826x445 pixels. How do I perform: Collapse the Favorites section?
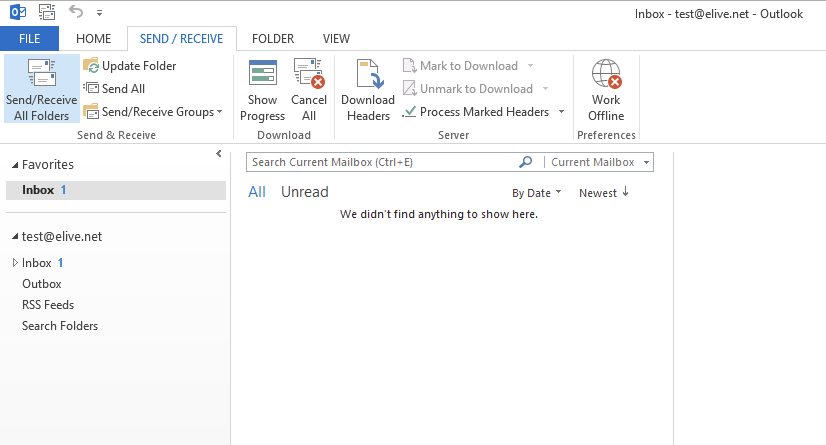tap(15, 165)
